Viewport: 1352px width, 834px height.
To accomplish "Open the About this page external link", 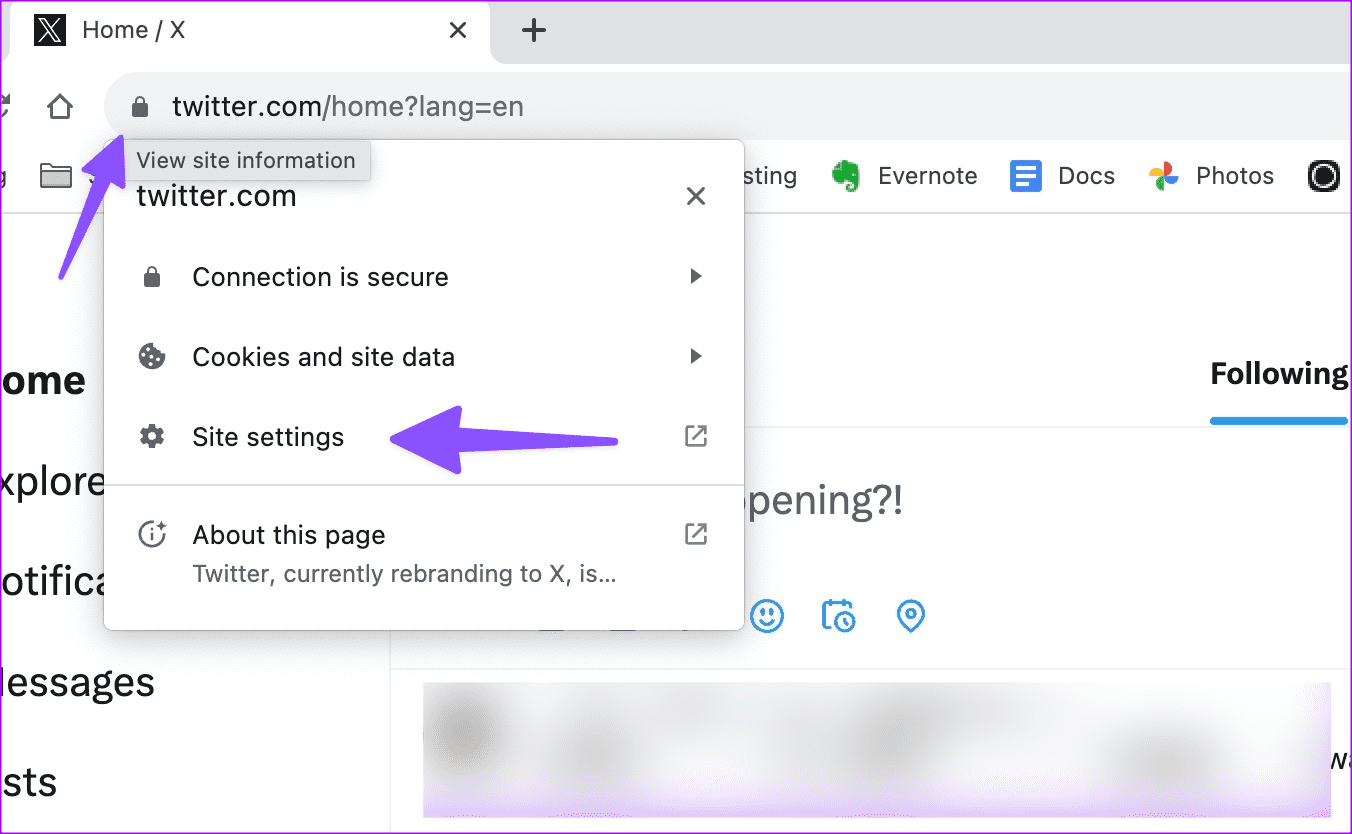I will (695, 534).
